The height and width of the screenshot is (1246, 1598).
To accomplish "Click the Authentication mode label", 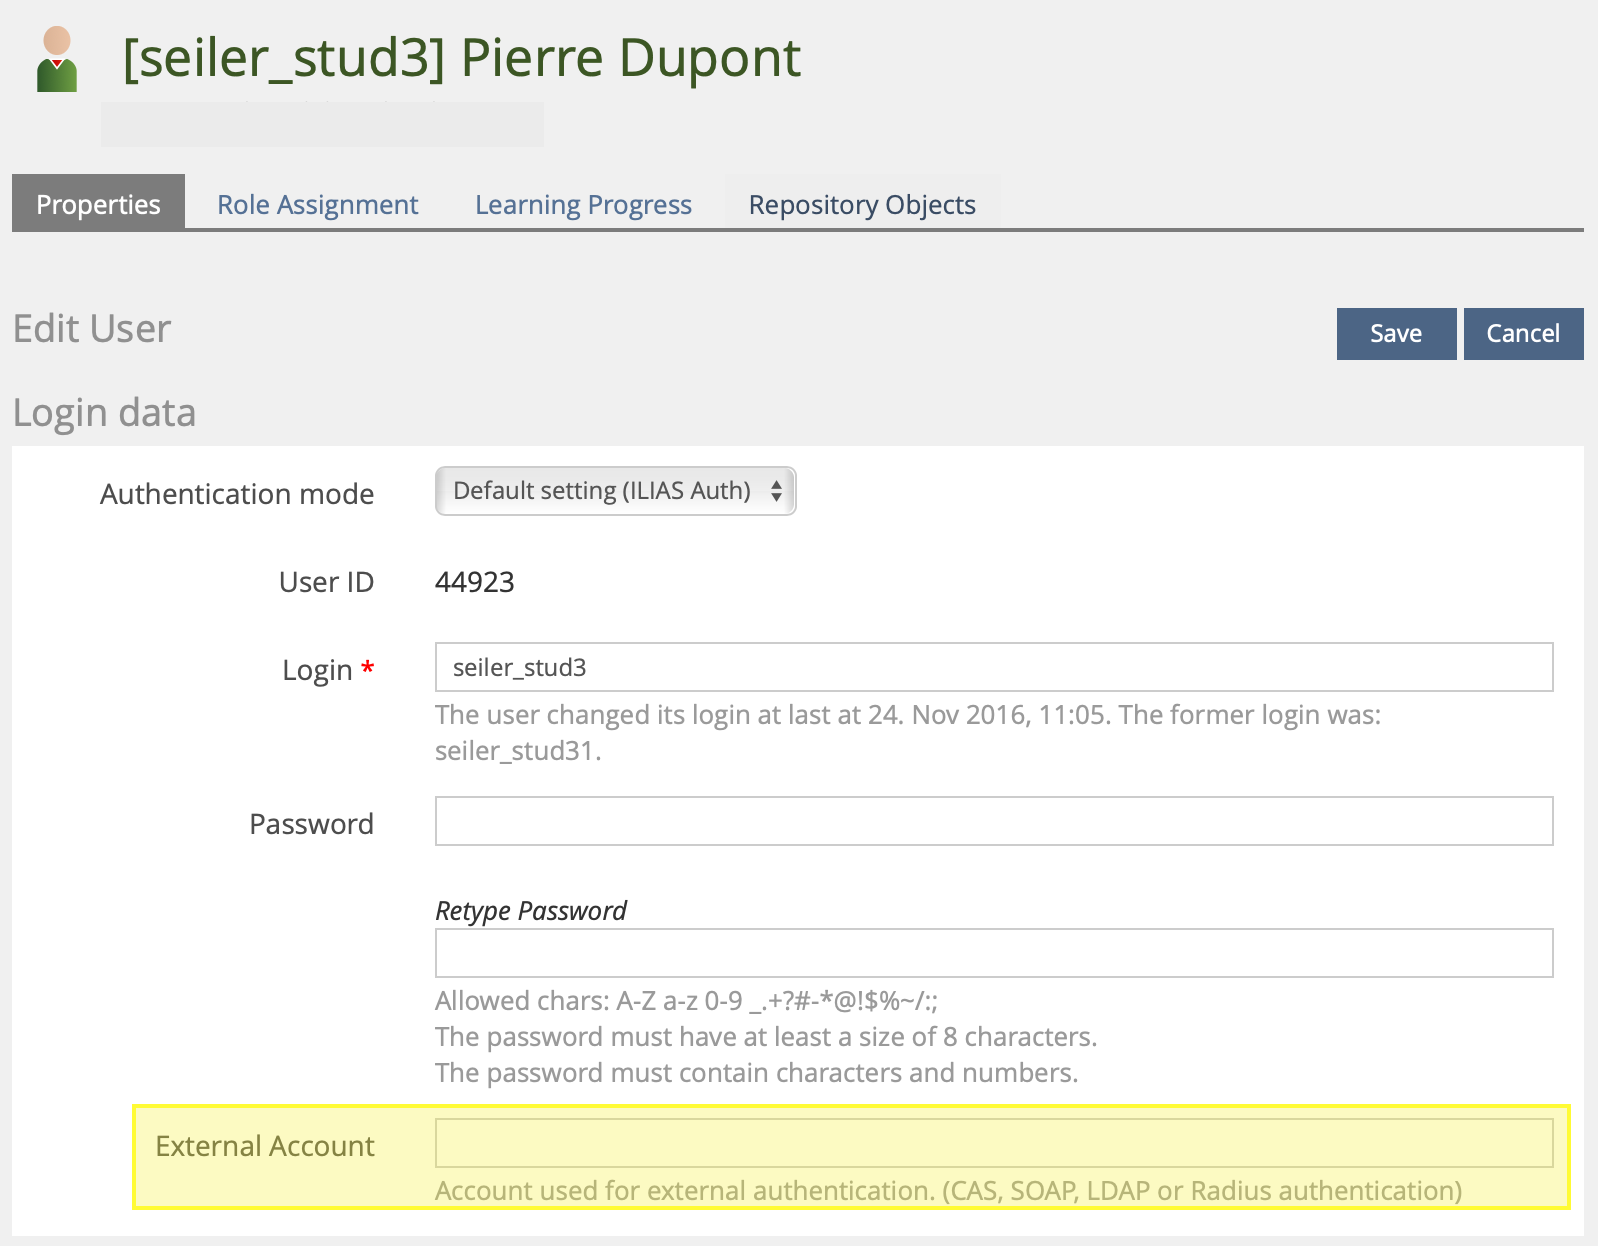I will (x=237, y=494).
